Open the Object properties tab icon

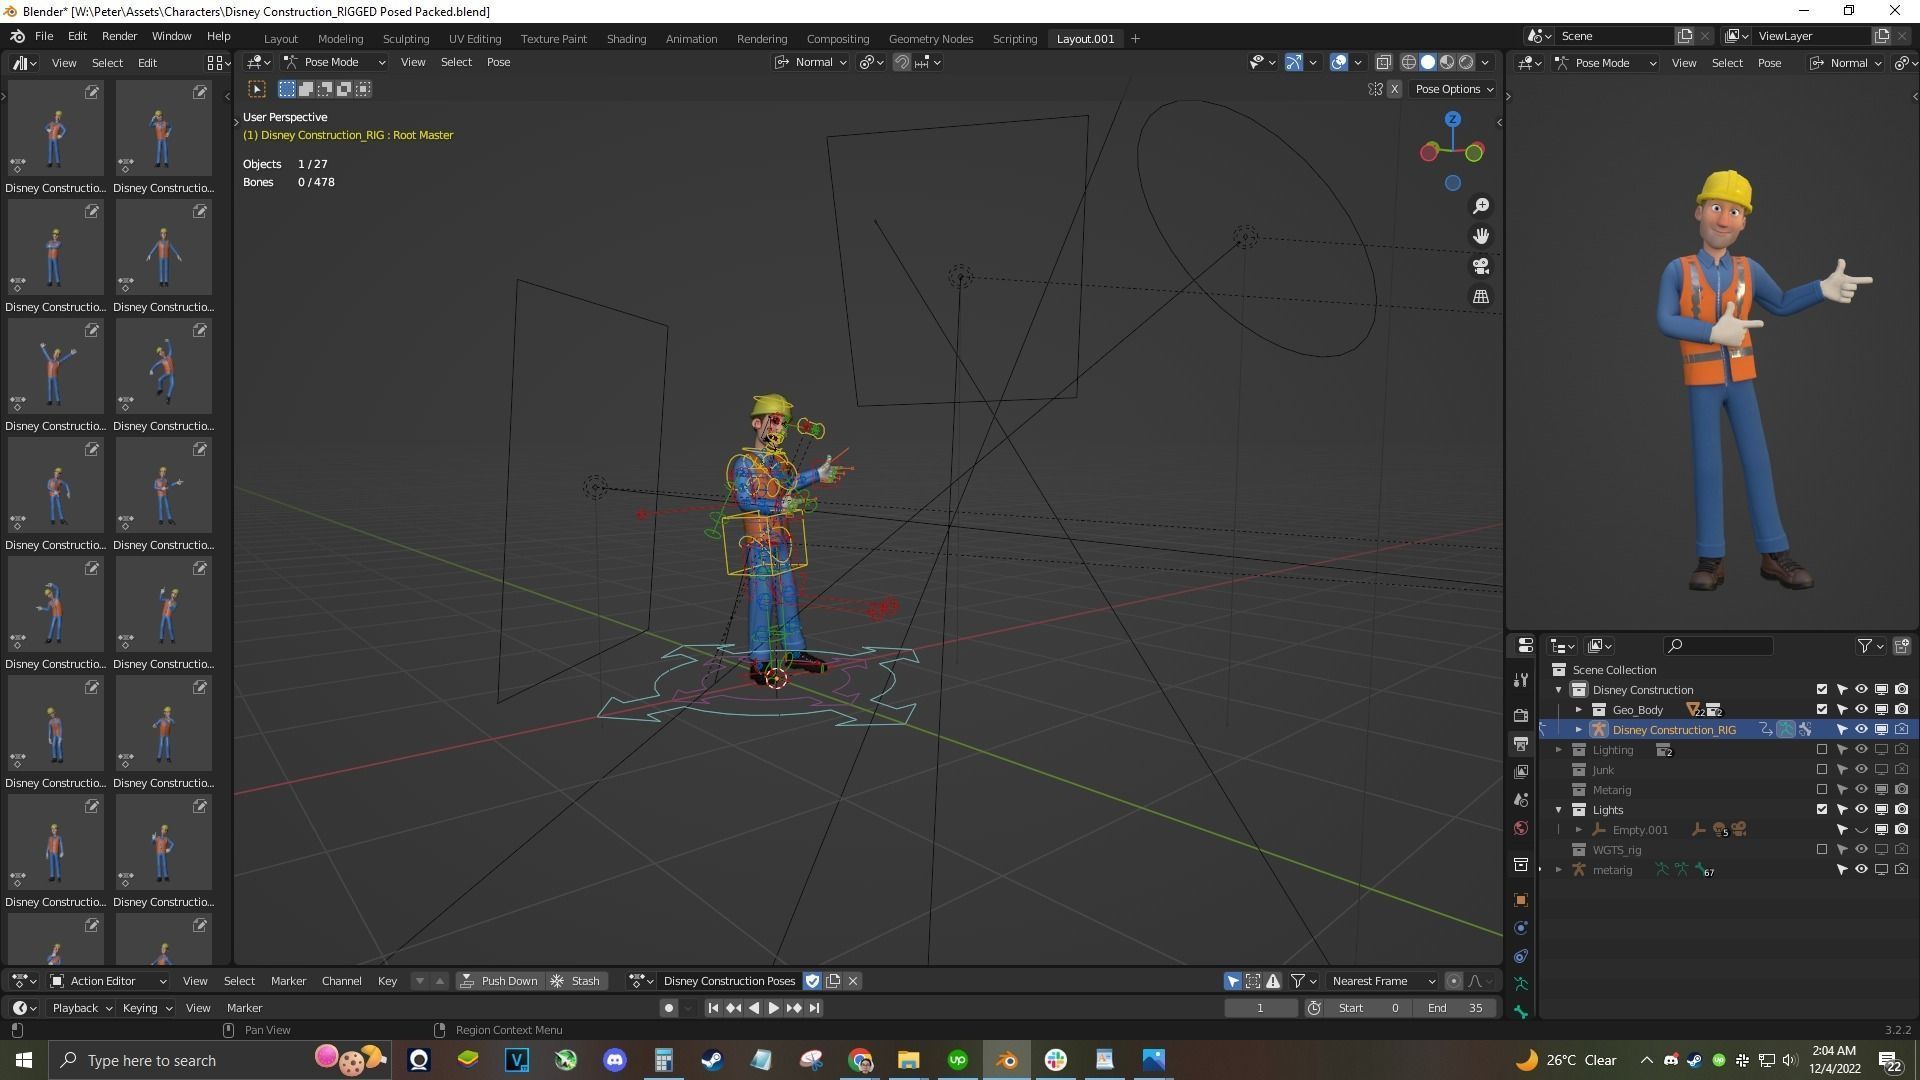click(x=1521, y=900)
